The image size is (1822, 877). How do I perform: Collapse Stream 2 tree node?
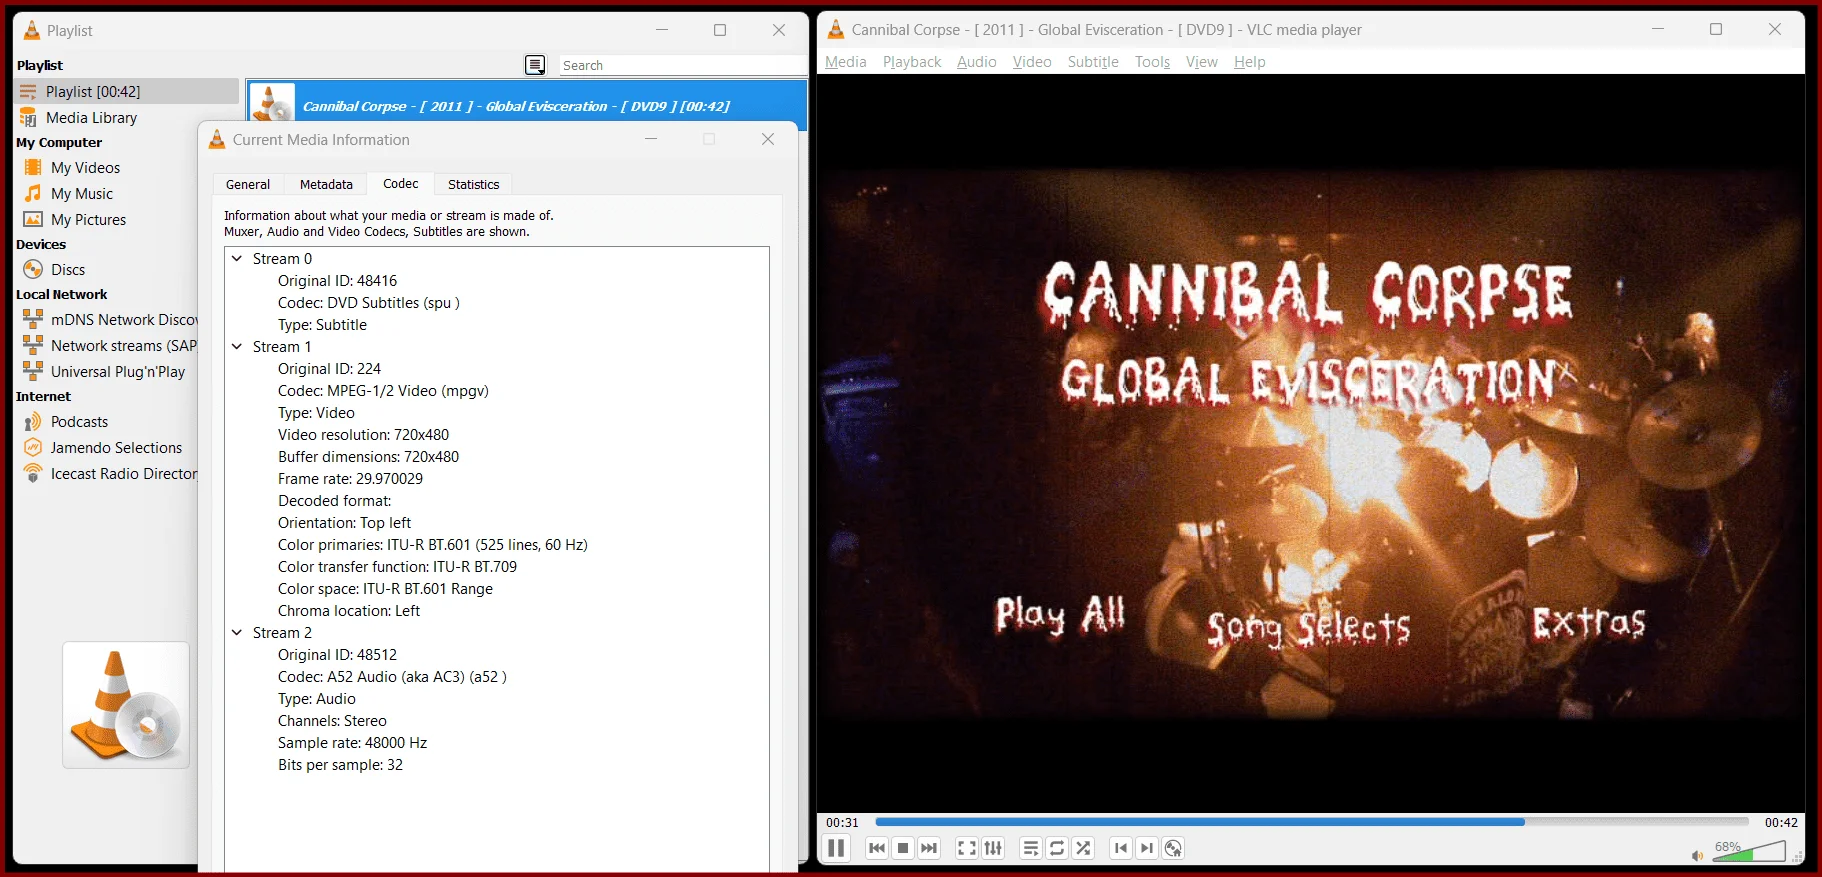(237, 632)
